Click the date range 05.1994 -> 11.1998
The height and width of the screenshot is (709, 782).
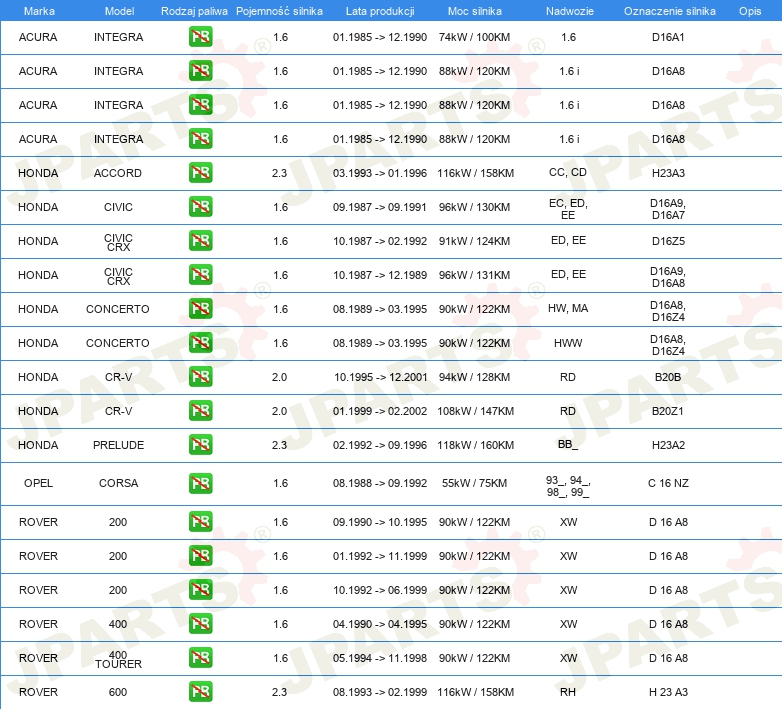[380, 658]
